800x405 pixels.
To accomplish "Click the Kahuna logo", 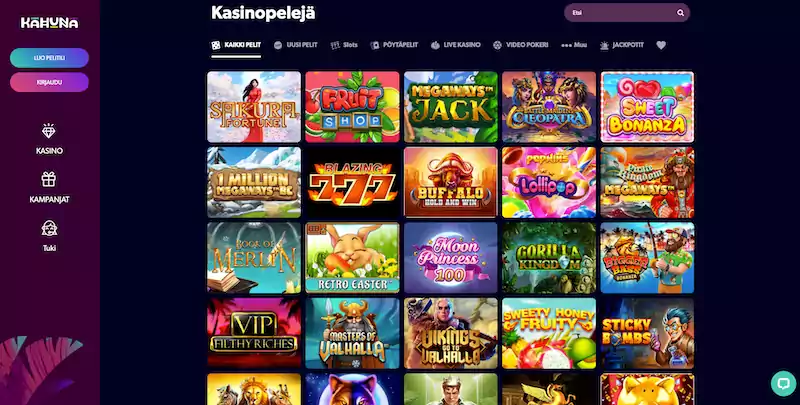I will tap(49, 22).
